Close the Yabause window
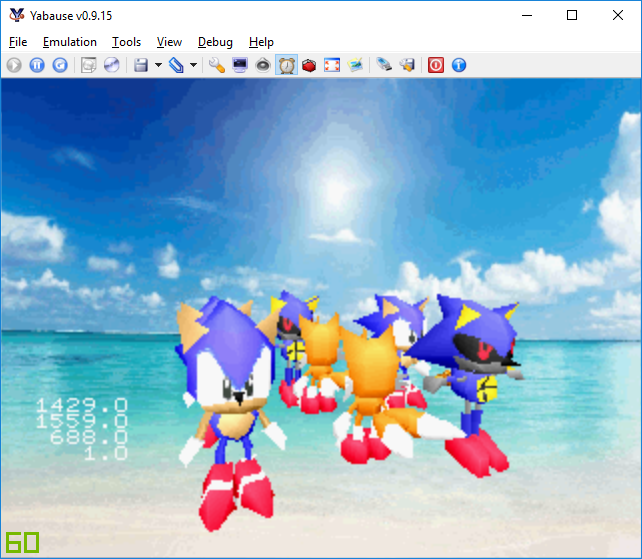This screenshot has height=559, width=642. [618, 16]
